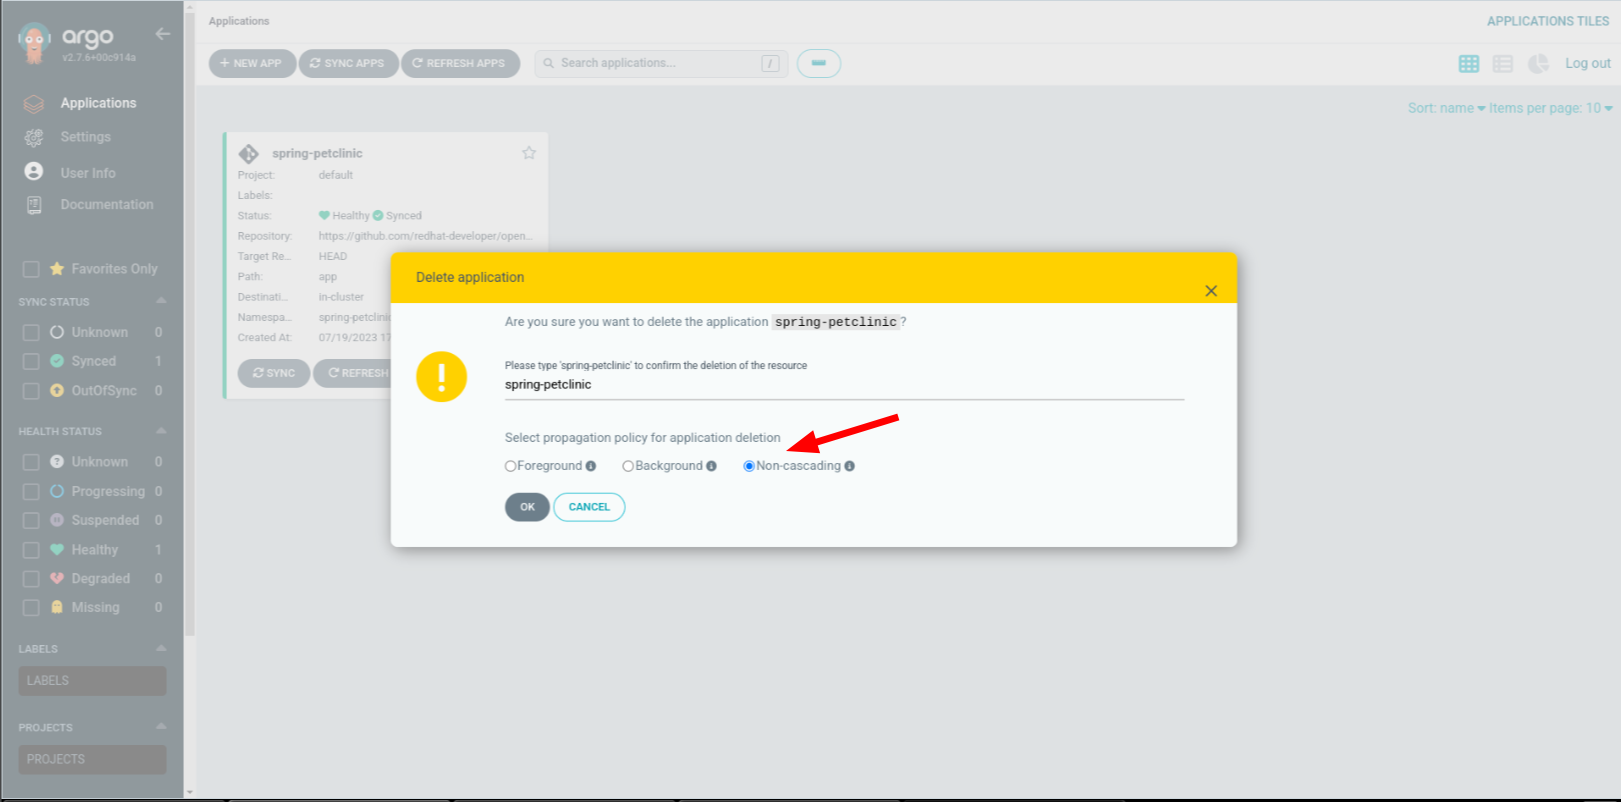The width and height of the screenshot is (1621, 802).
Task: Open the Items per page dropdown
Action: (x=1551, y=108)
